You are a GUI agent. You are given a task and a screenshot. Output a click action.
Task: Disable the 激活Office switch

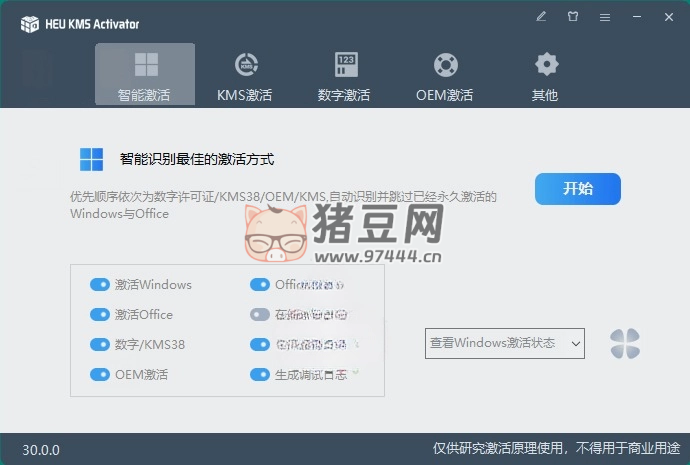99,315
